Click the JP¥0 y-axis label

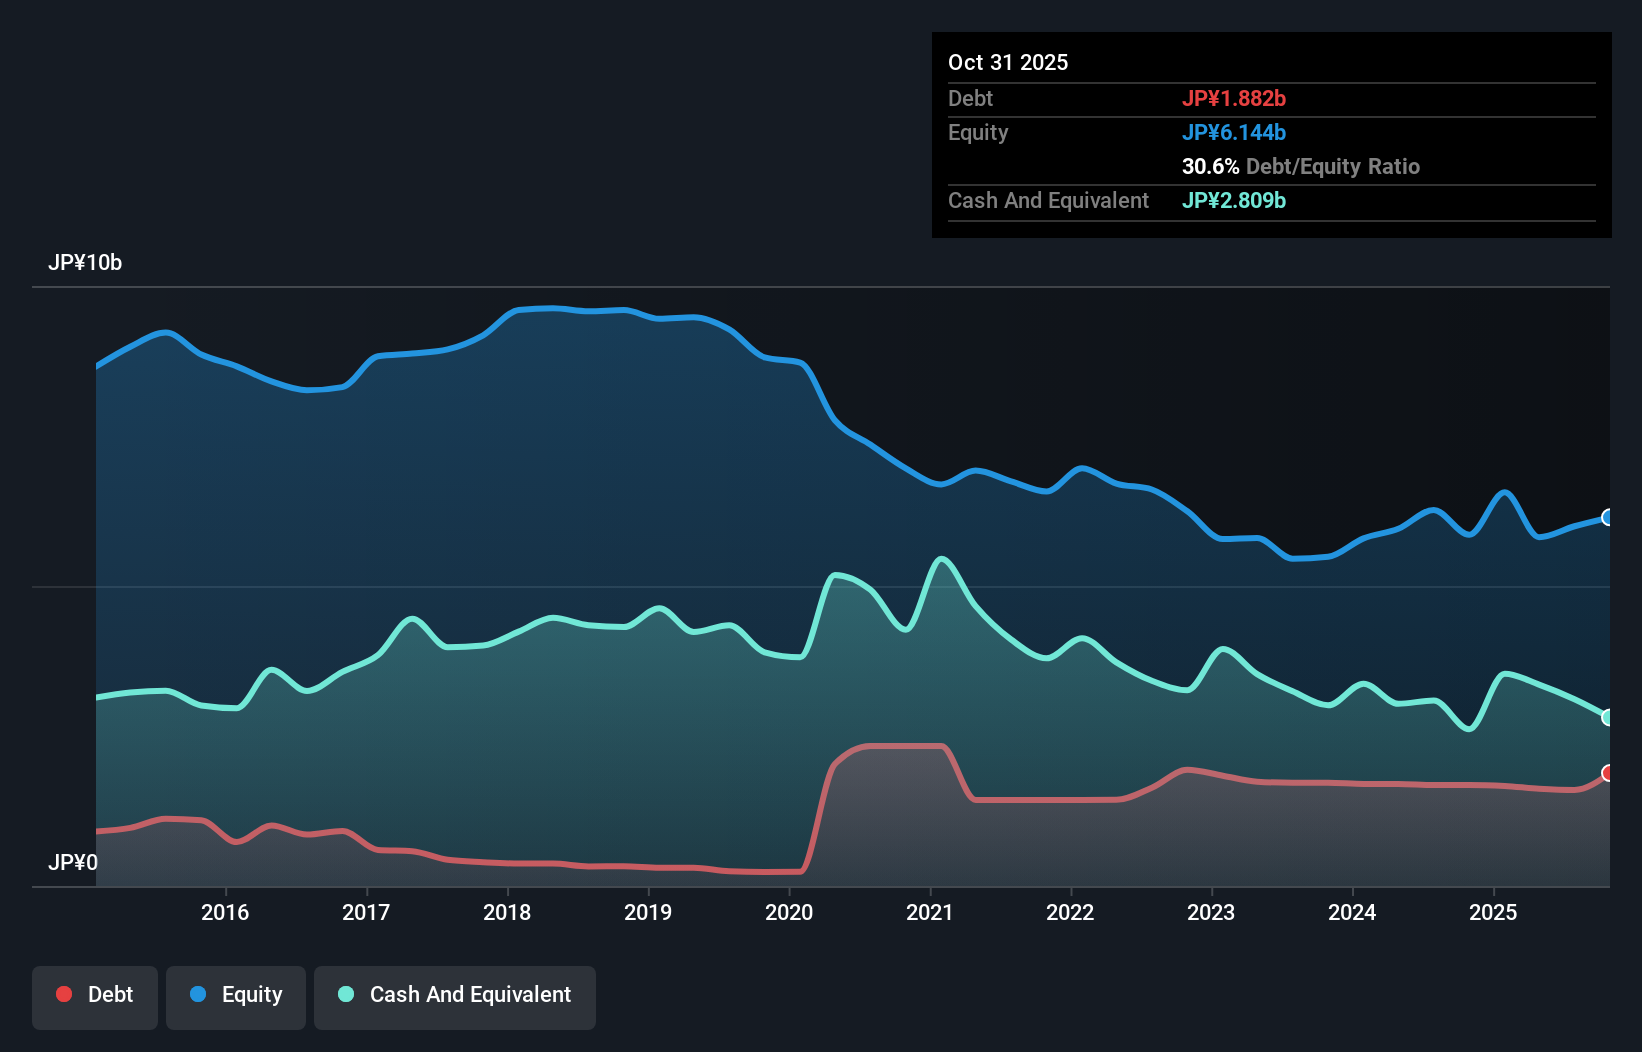pyautogui.click(x=73, y=862)
